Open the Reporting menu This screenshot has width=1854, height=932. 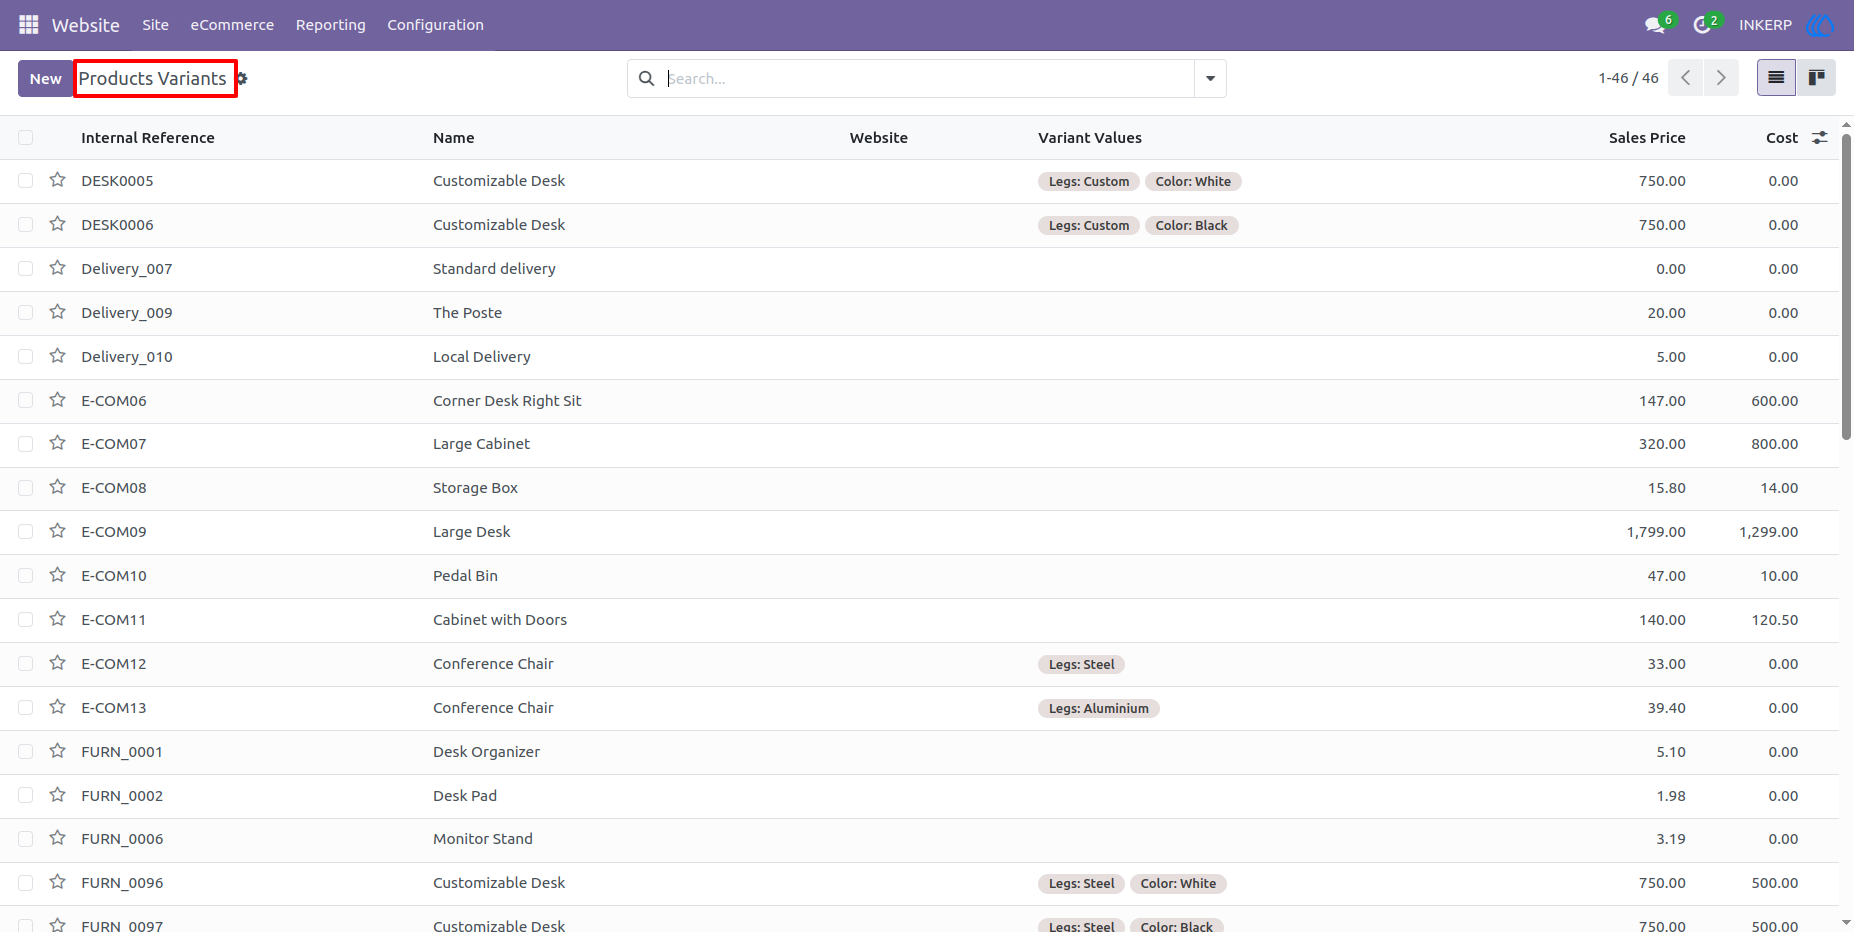pyautogui.click(x=330, y=25)
